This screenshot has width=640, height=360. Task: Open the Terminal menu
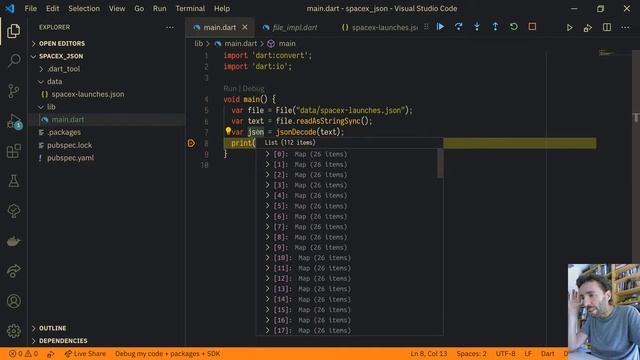coord(190,9)
